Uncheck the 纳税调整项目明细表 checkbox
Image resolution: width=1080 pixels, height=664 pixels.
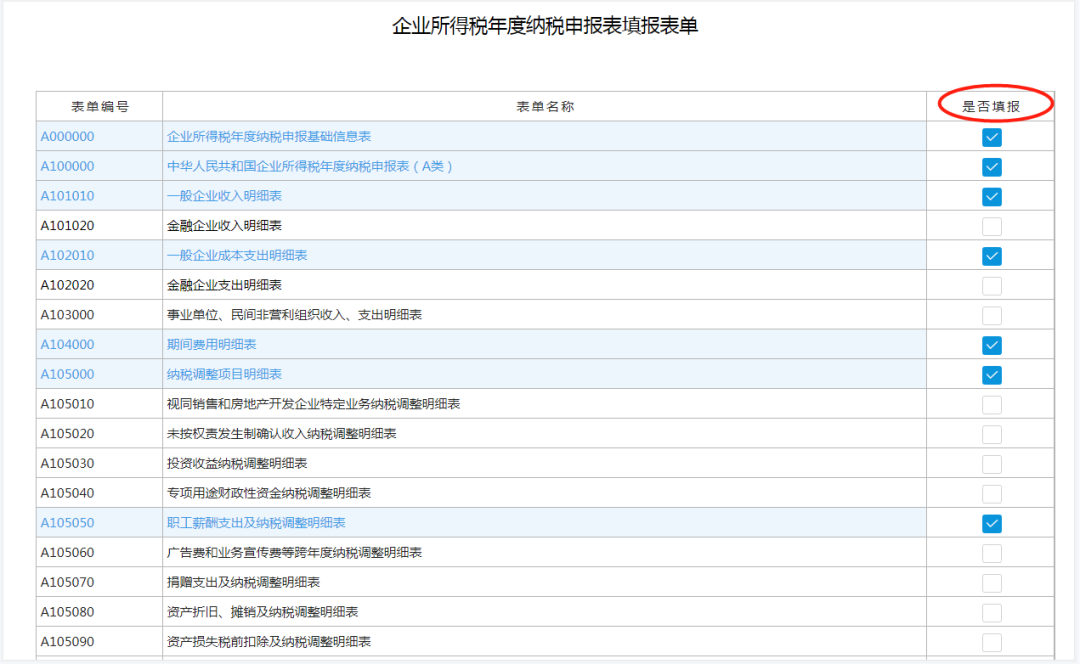[991, 375]
